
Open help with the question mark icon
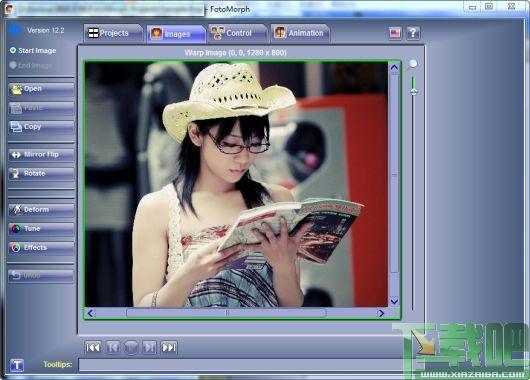tap(413, 33)
